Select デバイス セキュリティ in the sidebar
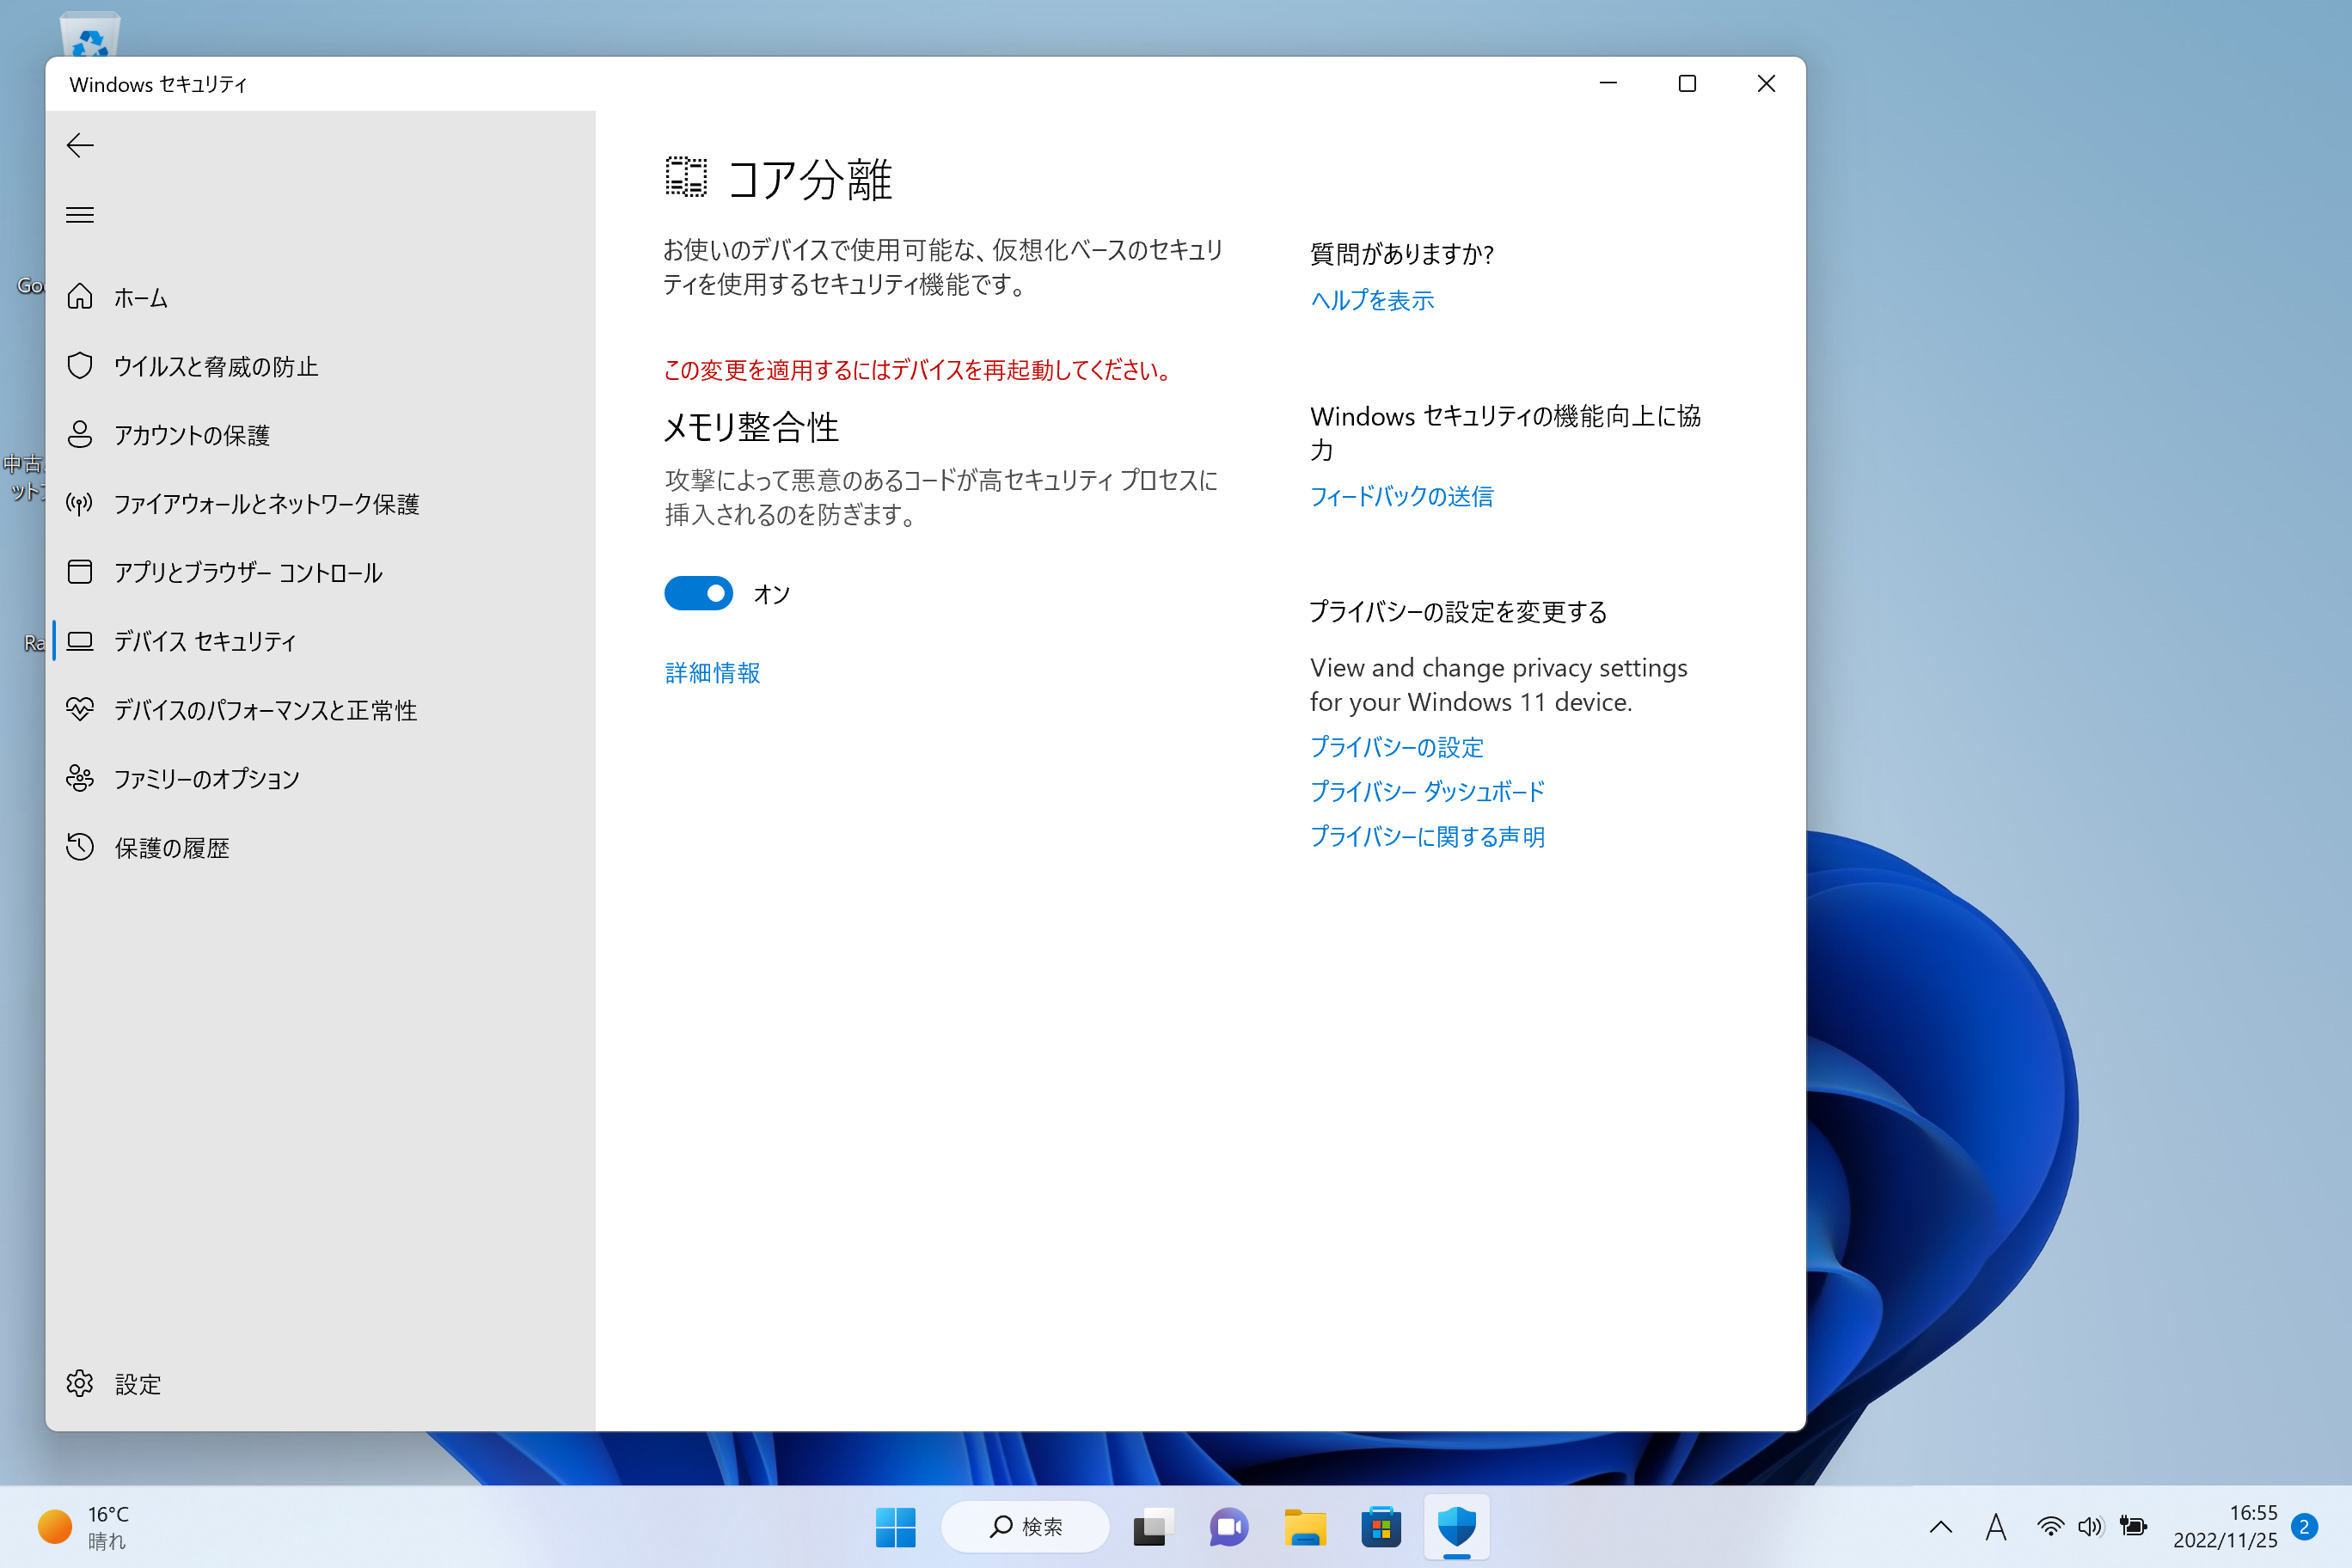 205,641
